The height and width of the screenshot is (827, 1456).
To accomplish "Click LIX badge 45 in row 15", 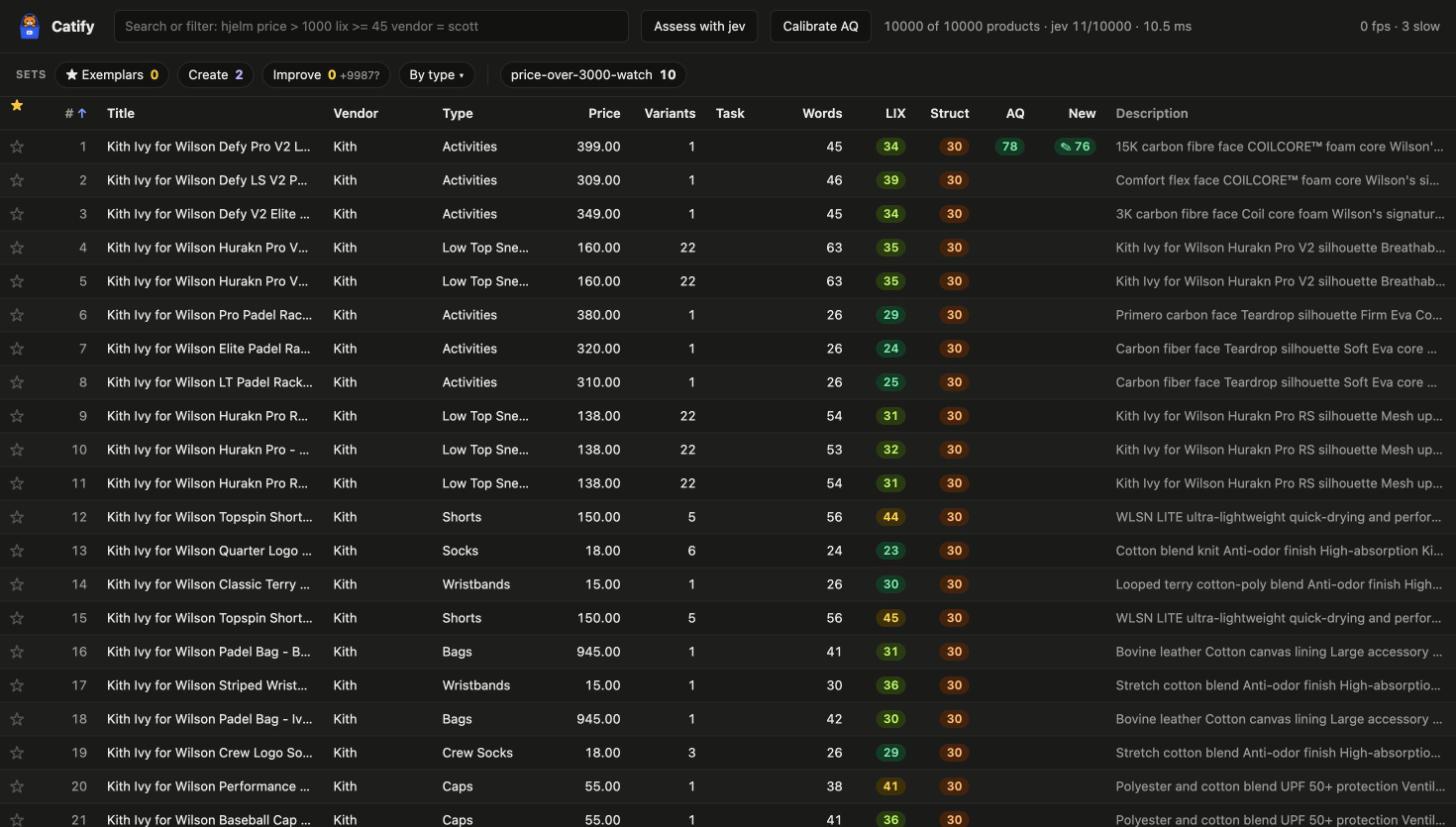I will [891, 618].
